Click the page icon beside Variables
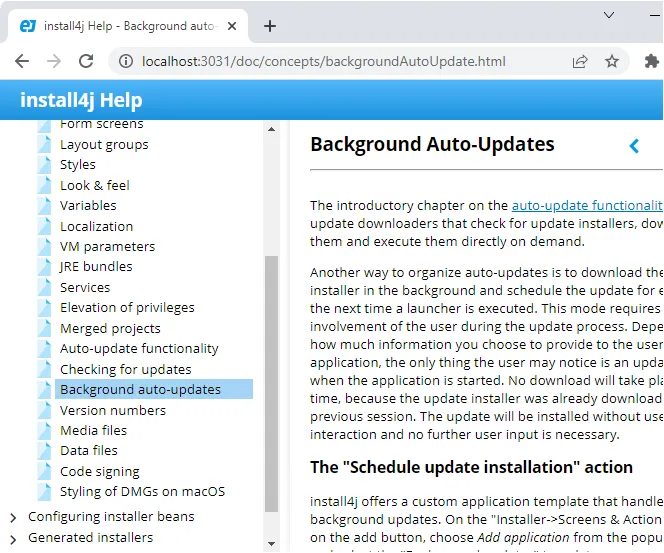 click(44, 205)
